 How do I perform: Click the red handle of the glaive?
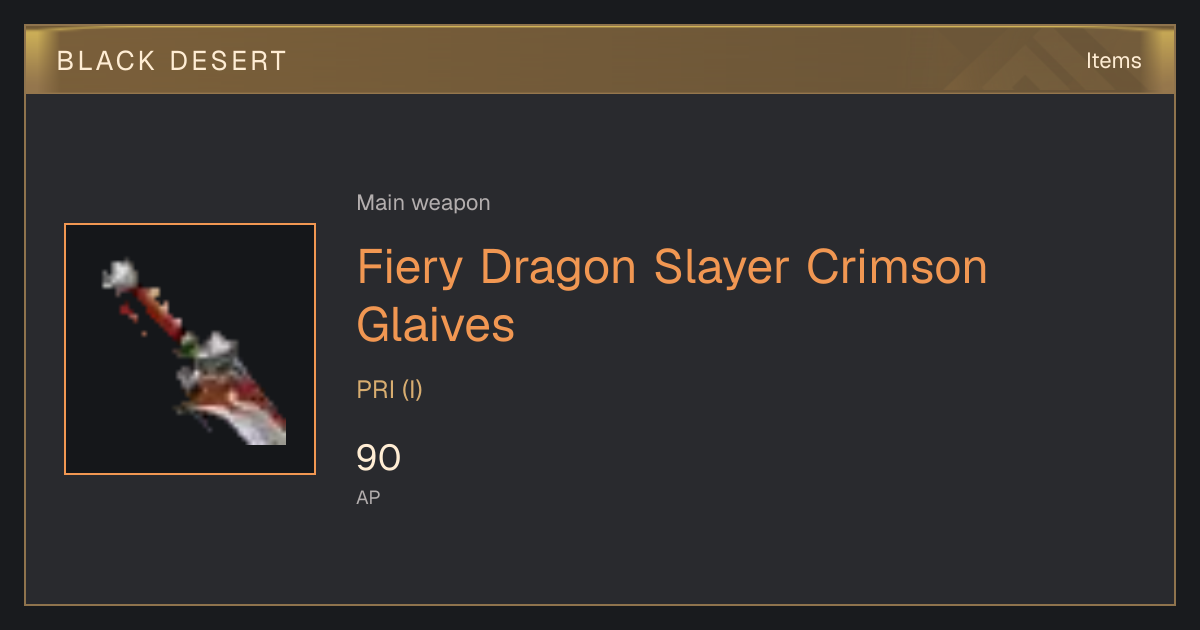pos(160,312)
